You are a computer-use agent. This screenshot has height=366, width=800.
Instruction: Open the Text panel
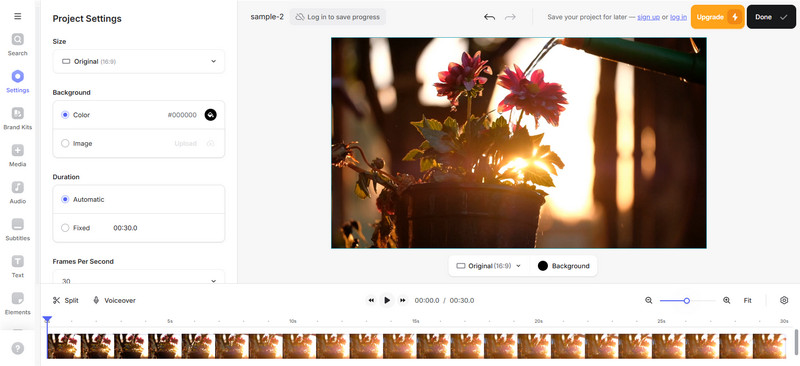point(17,266)
